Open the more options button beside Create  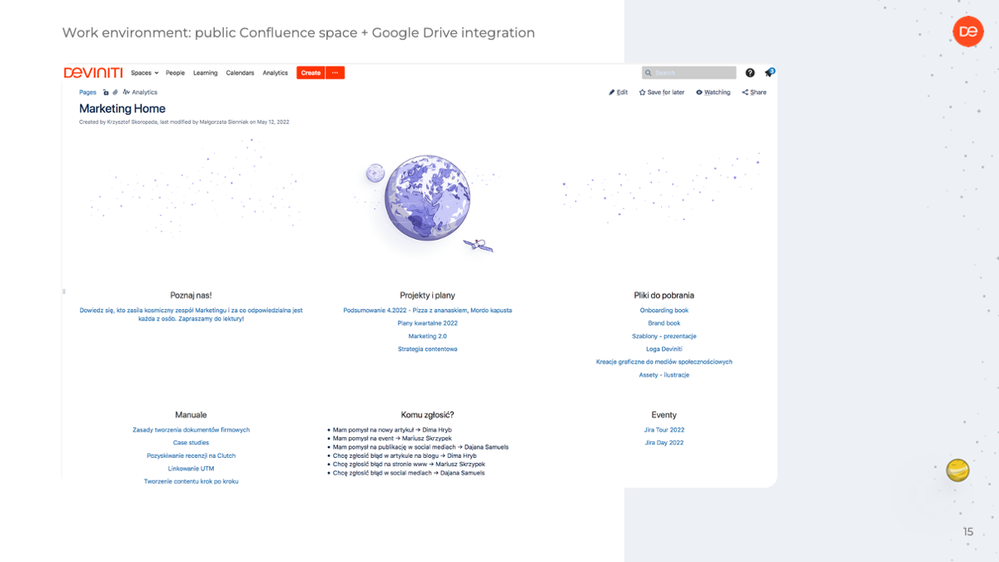tap(335, 73)
